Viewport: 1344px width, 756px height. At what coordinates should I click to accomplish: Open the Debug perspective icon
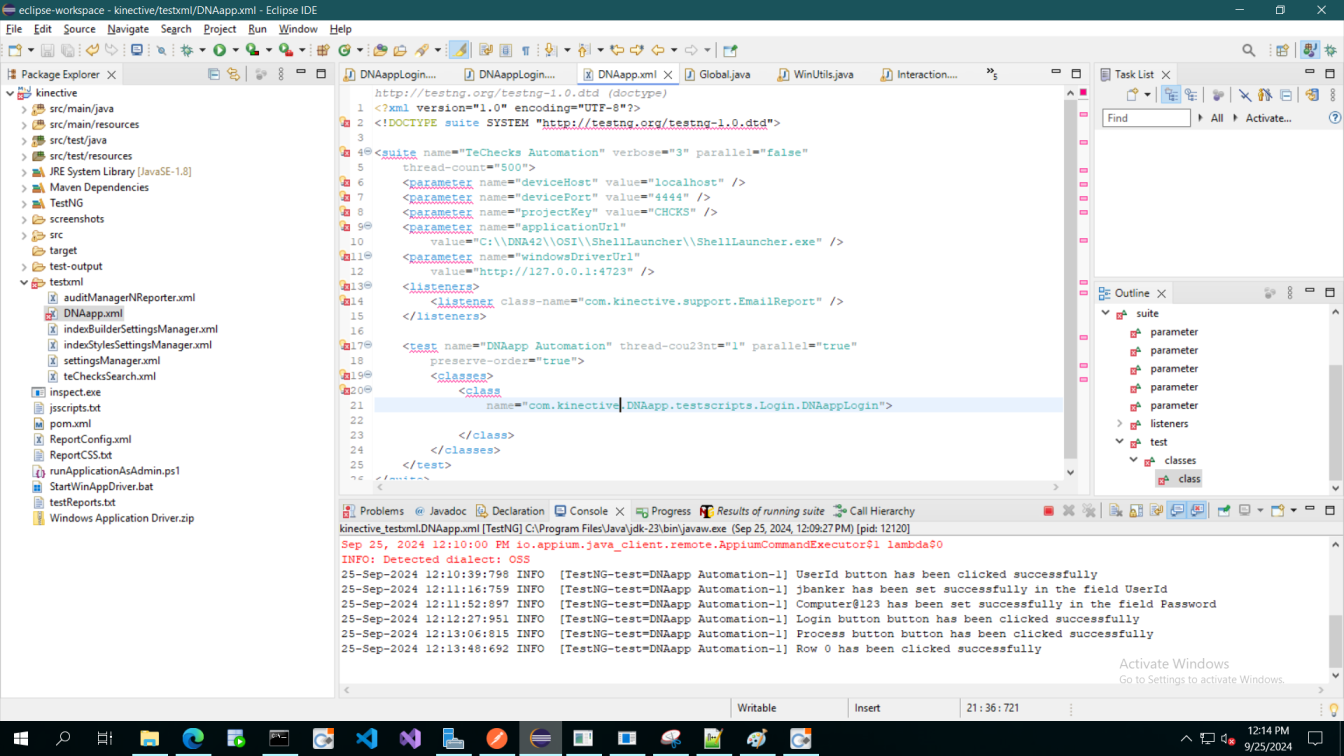coord(1331,50)
